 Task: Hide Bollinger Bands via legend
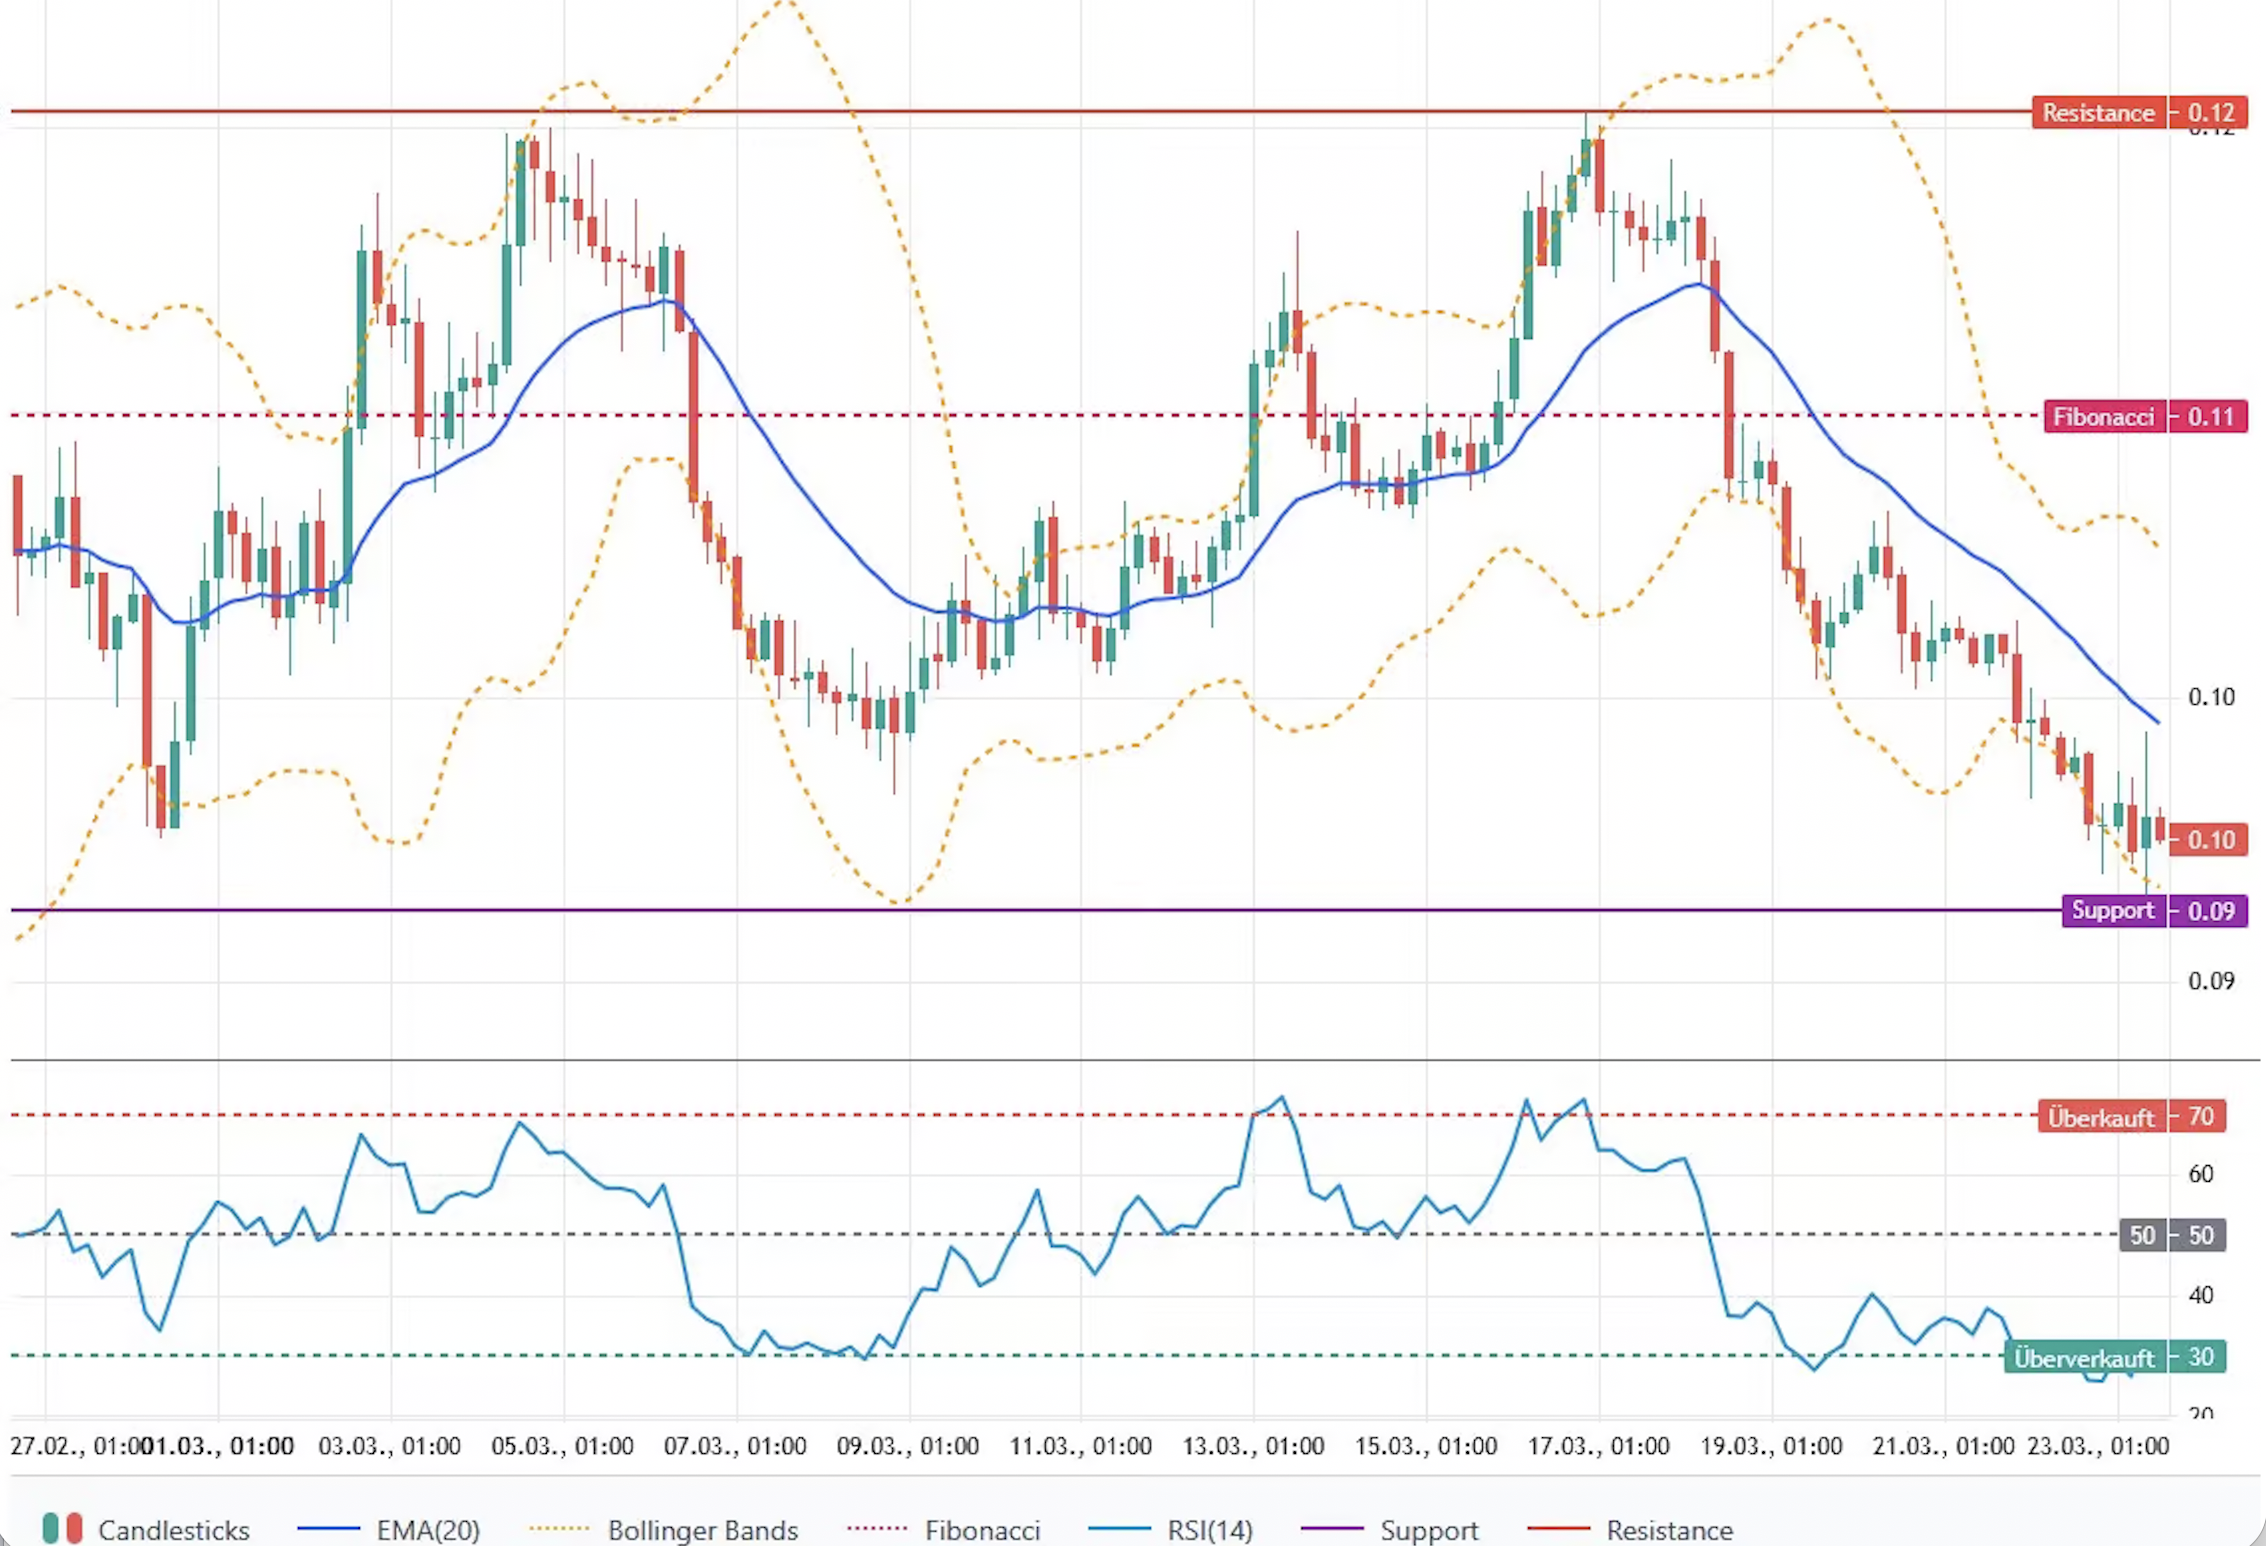[x=702, y=1530]
